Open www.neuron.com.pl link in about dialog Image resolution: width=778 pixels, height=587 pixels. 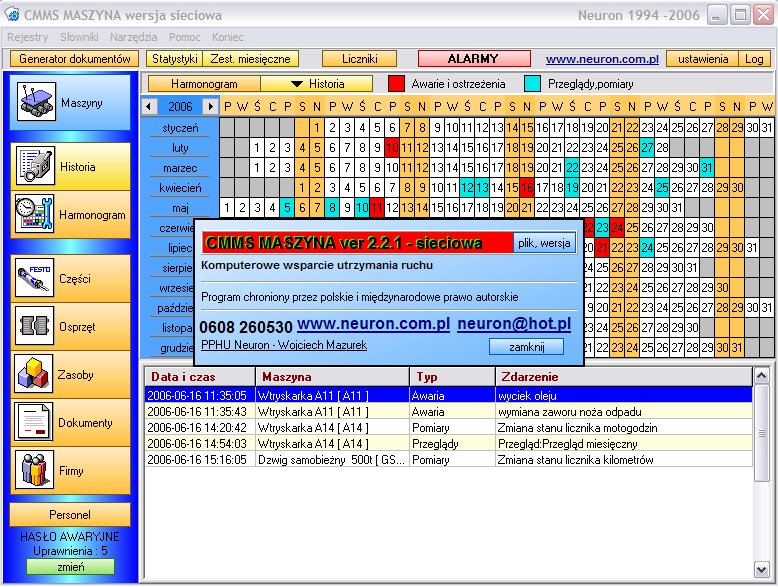tap(373, 324)
